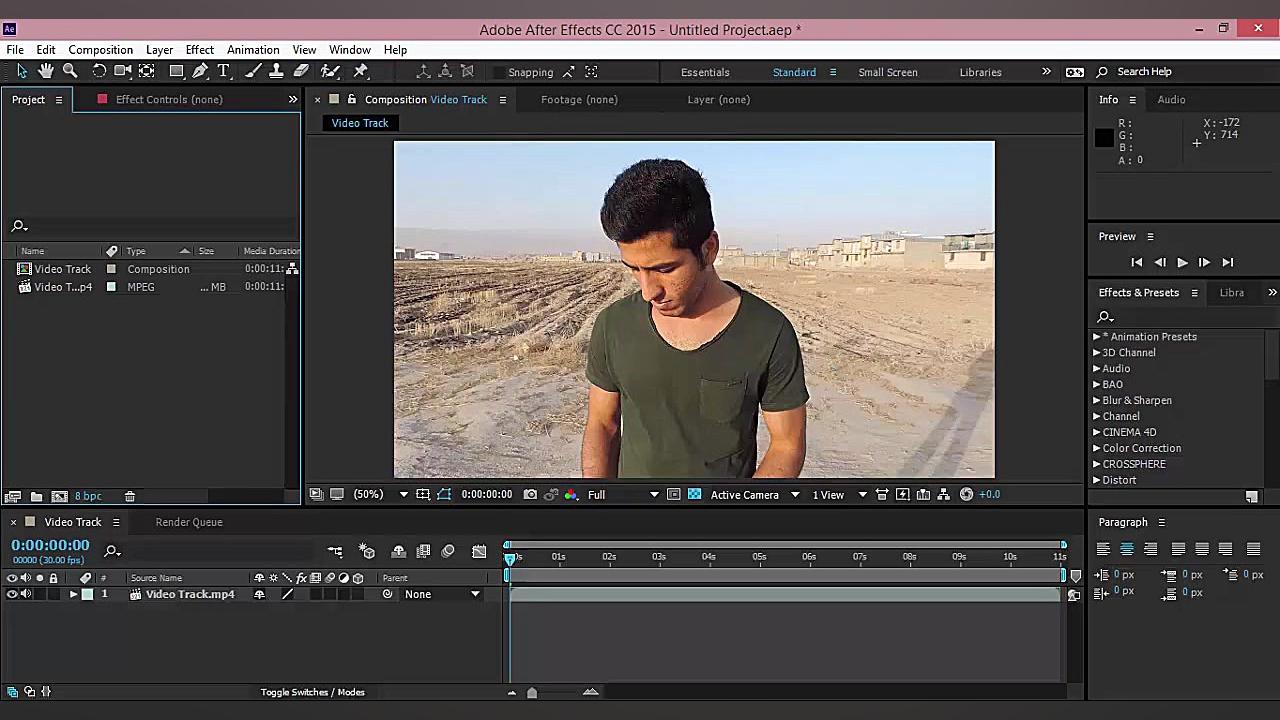Toggle the transparency grid
This screenshot has height=720, width=1280.
tap(694, 494)
